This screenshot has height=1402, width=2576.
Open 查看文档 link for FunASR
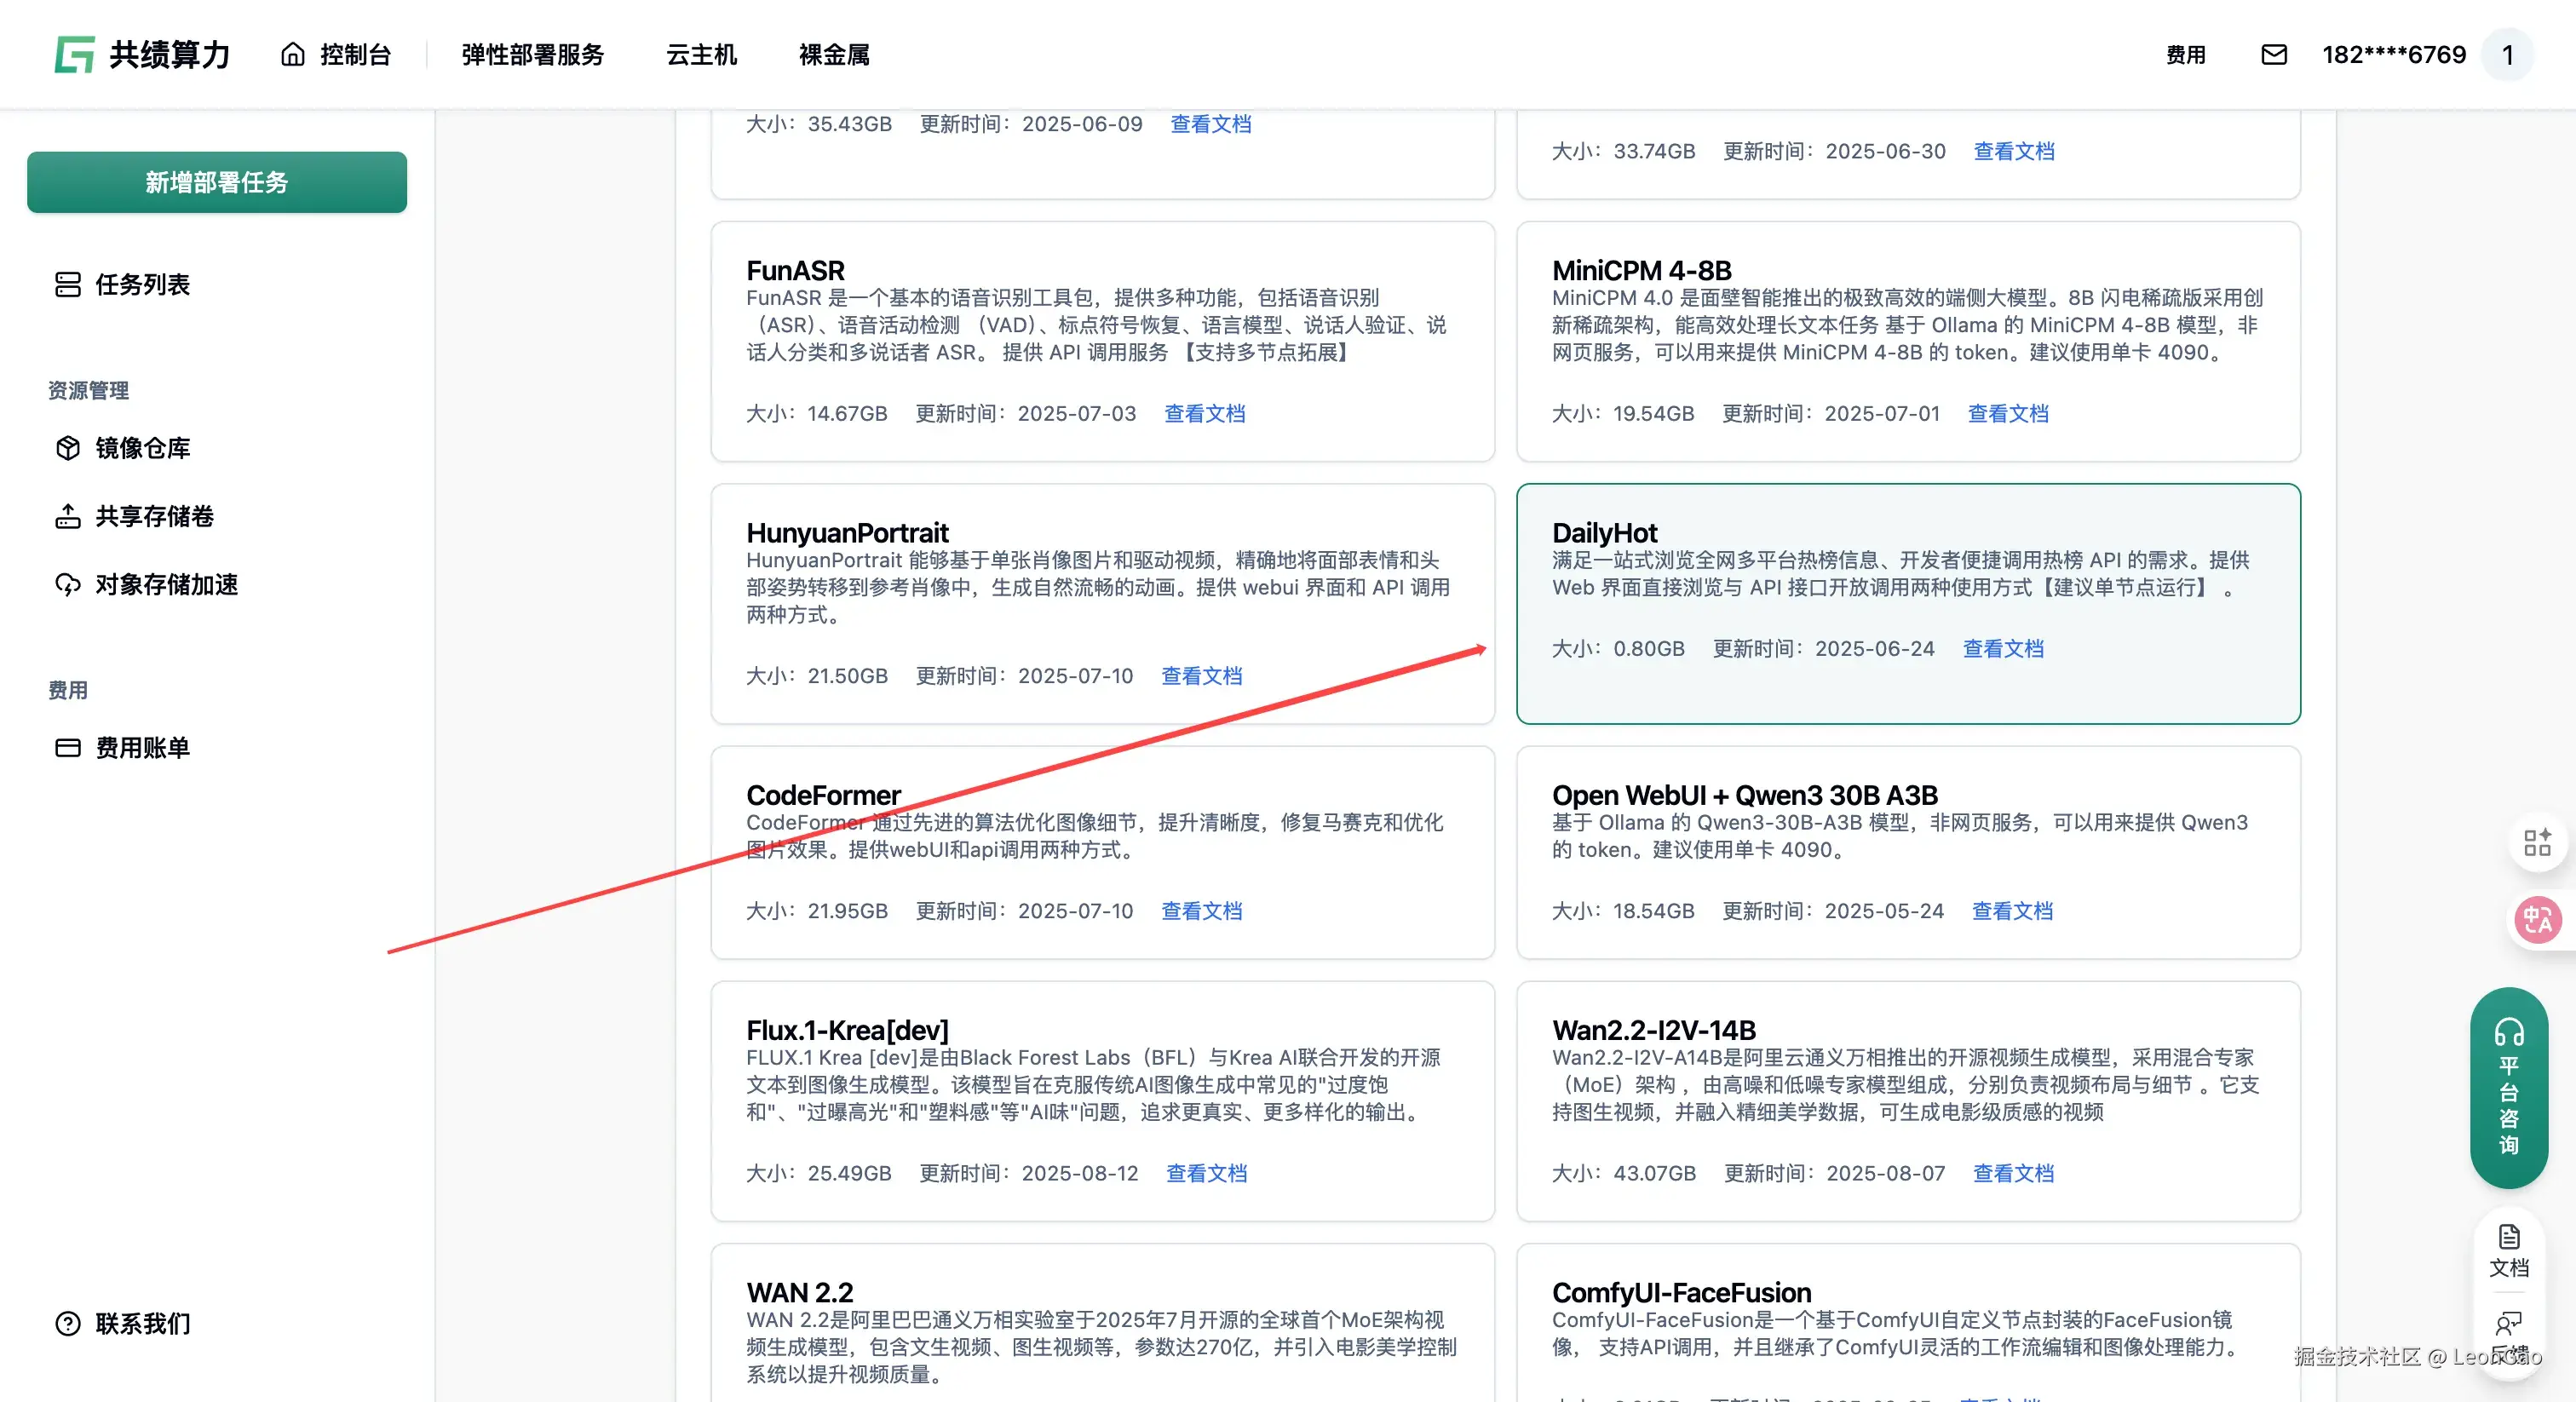[x=1204, y=413]
